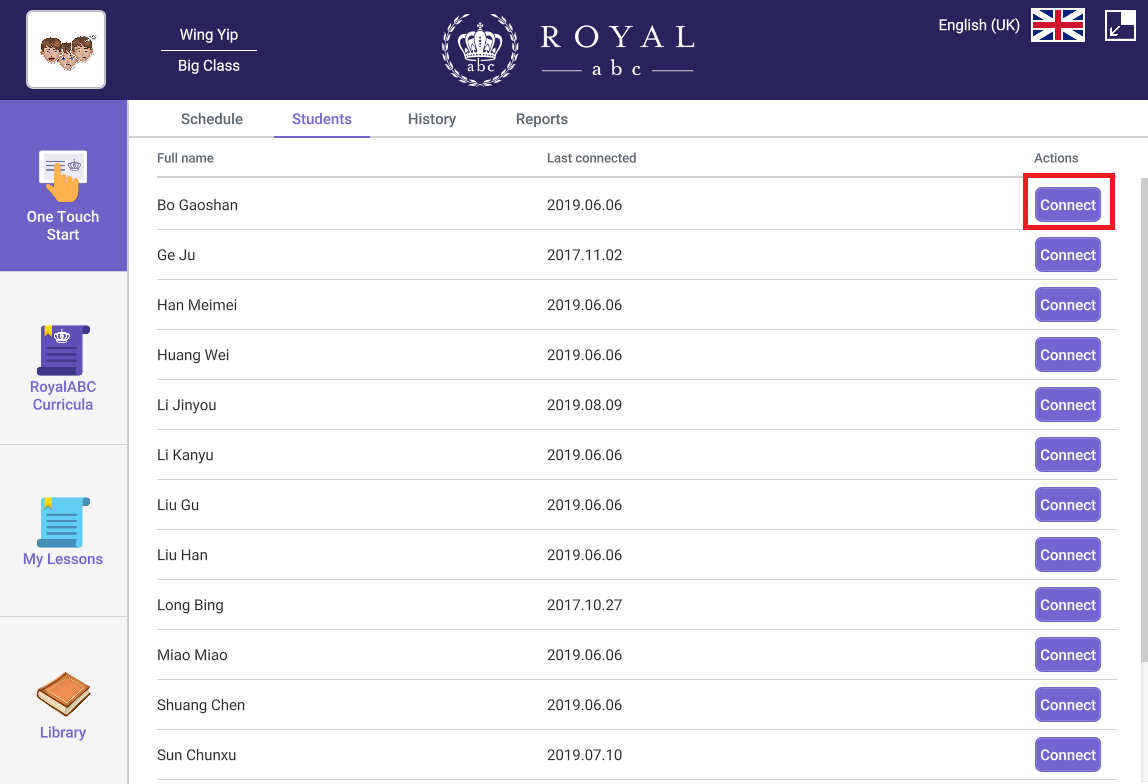
Task: Click the Royal ABC crown logo
Action: [480, 50]
